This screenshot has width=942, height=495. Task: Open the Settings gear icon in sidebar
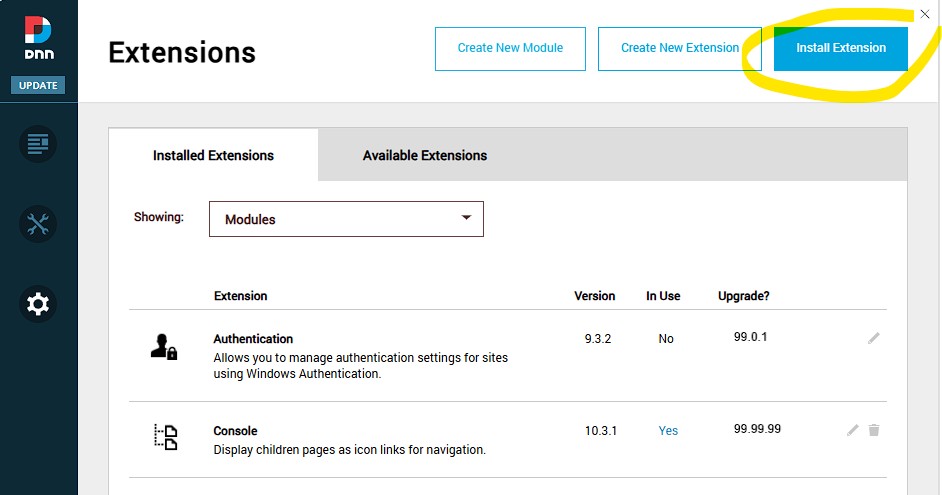pyautogui.click(x=38, y=304)
